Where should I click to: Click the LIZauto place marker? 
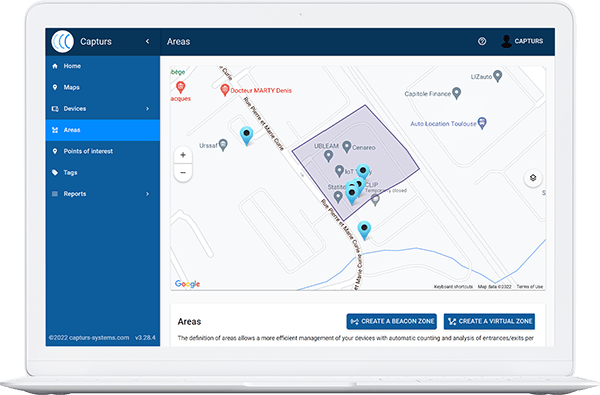[x=497, y=76]
